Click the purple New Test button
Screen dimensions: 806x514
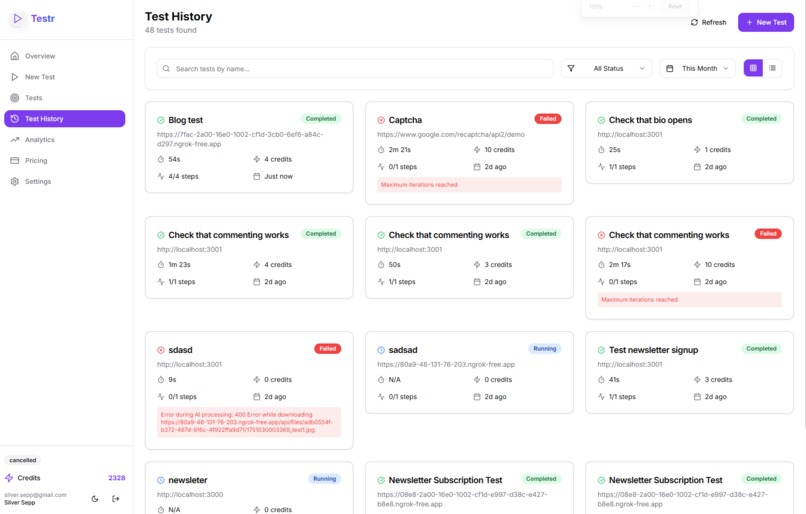(766, 23)
